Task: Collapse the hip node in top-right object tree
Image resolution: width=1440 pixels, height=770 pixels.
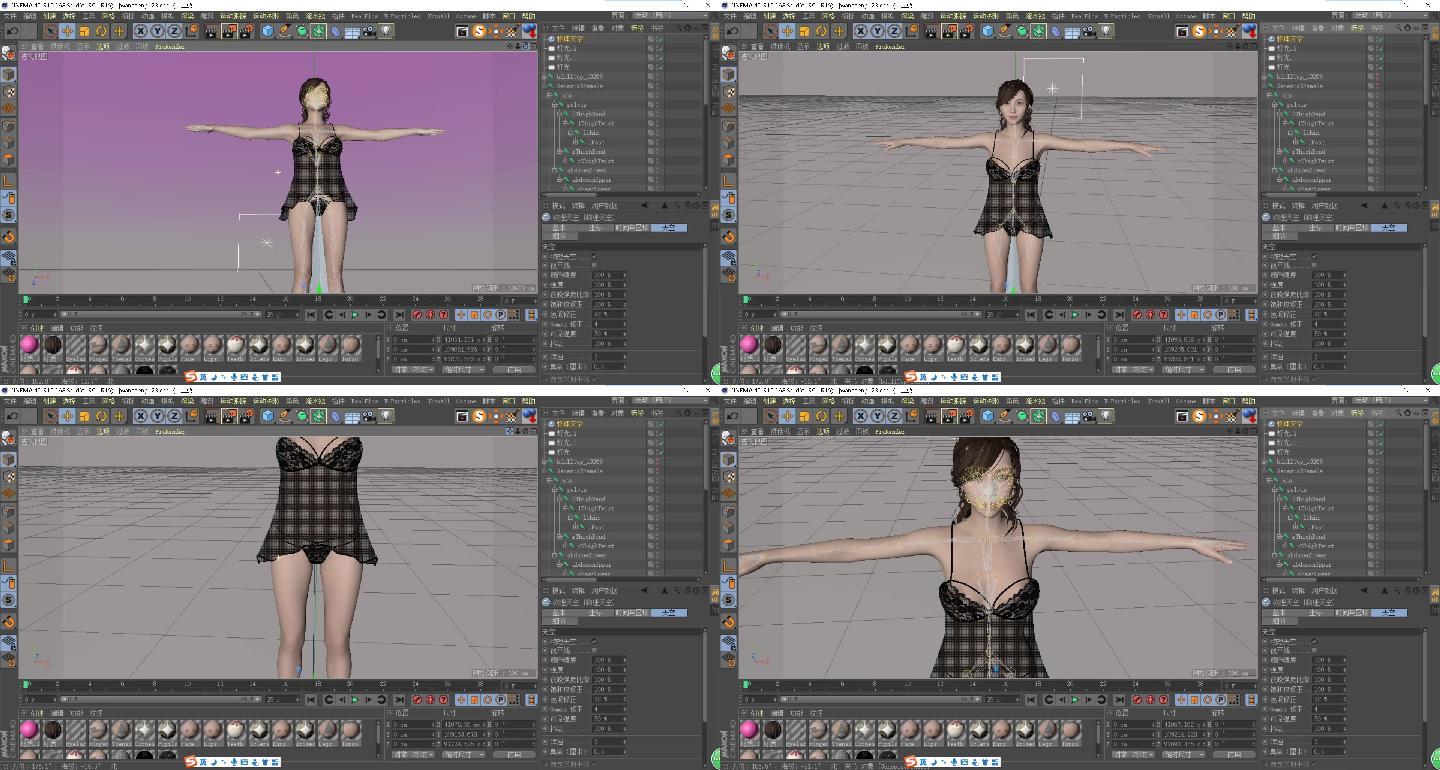Action: [x=1269, y=94]
